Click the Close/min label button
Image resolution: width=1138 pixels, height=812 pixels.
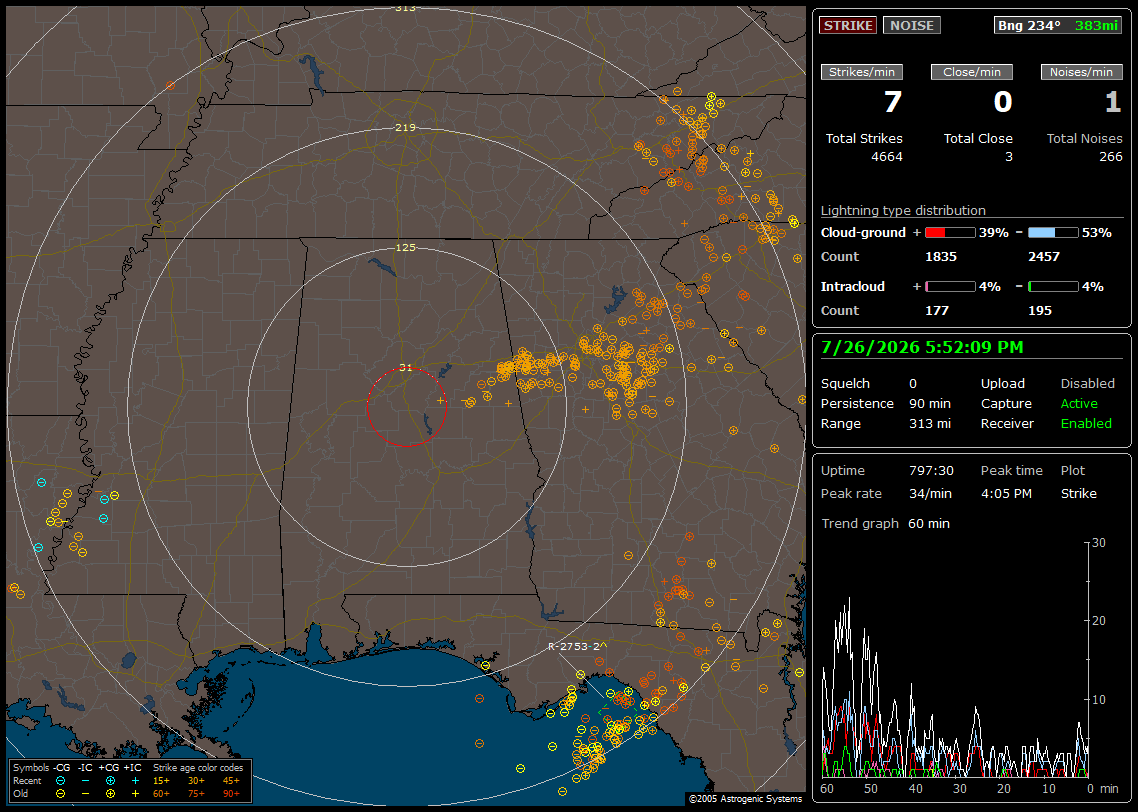click(972, 72)
